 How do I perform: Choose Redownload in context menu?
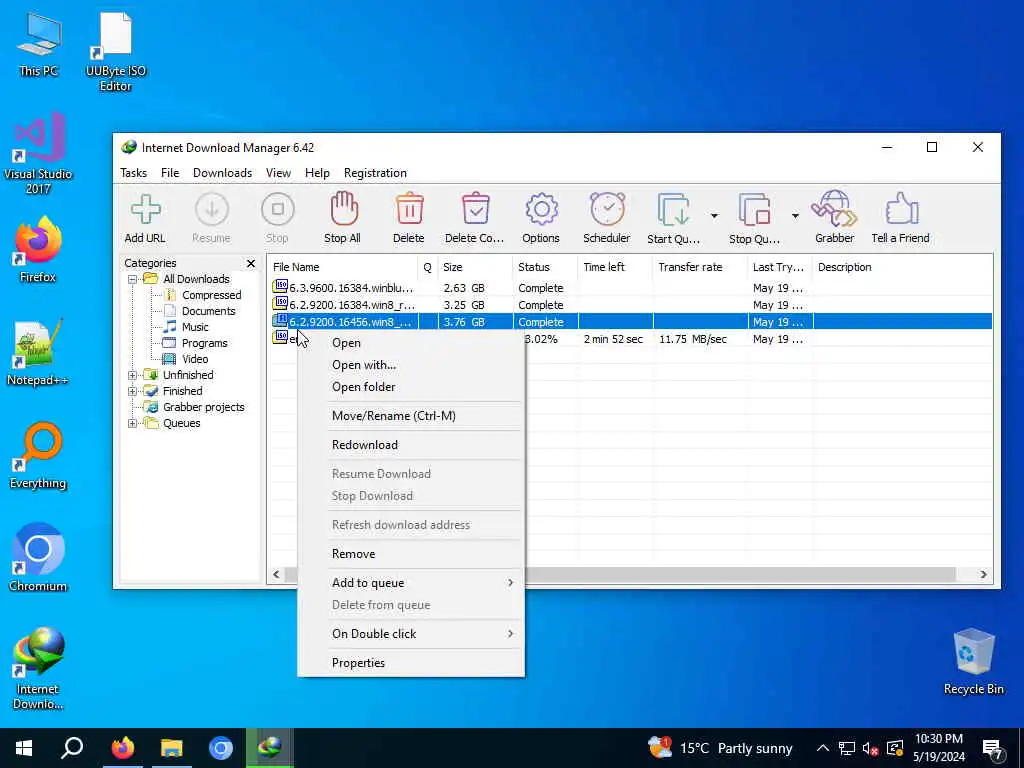(x=411, y=445)
